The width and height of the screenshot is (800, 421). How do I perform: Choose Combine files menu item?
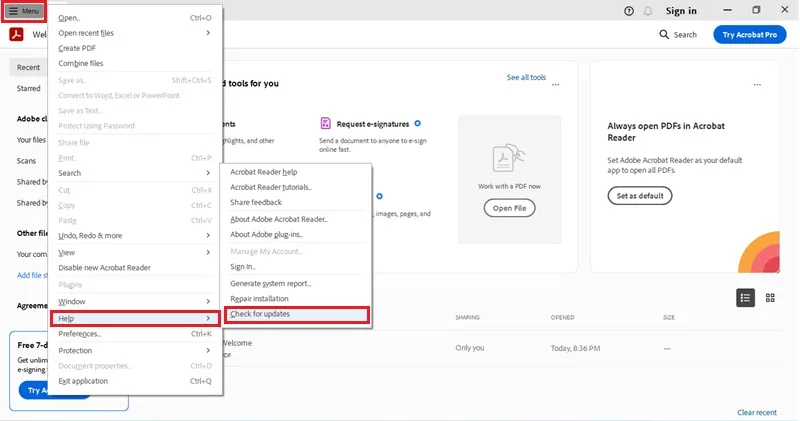(x=135, y=63)
